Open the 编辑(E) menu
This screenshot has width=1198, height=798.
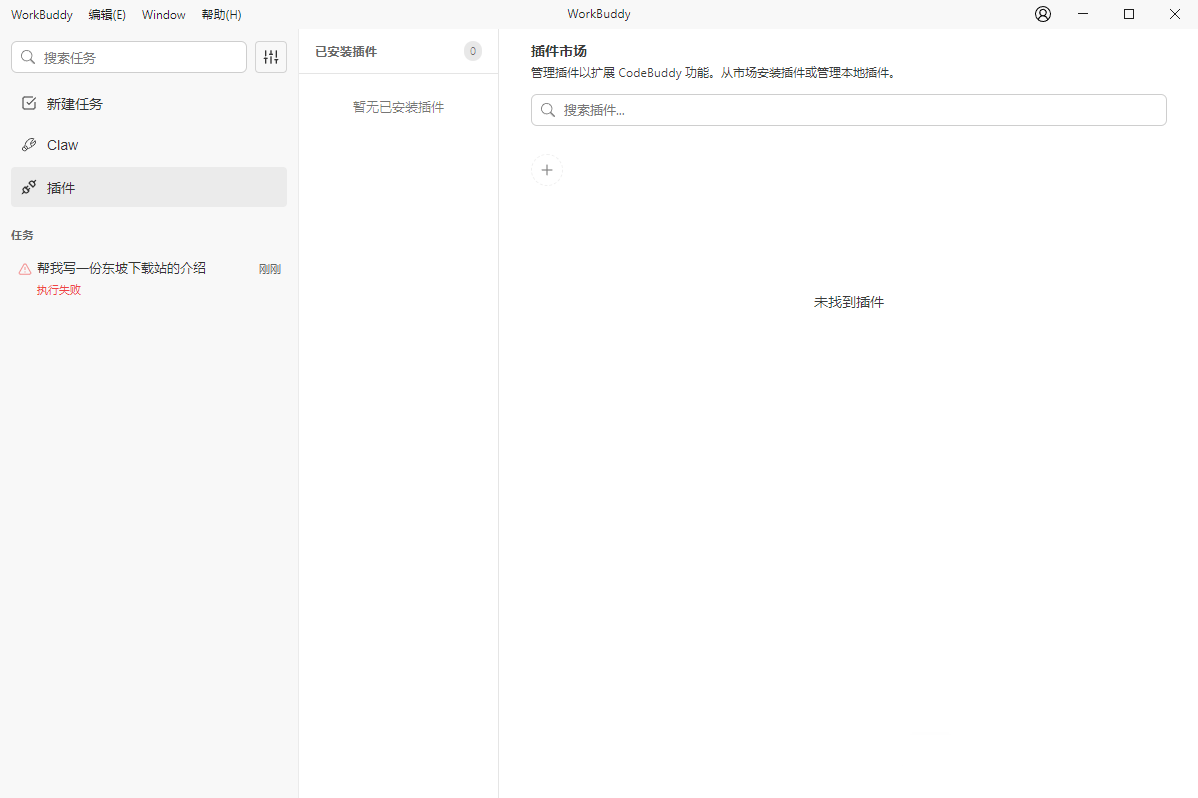107,15
